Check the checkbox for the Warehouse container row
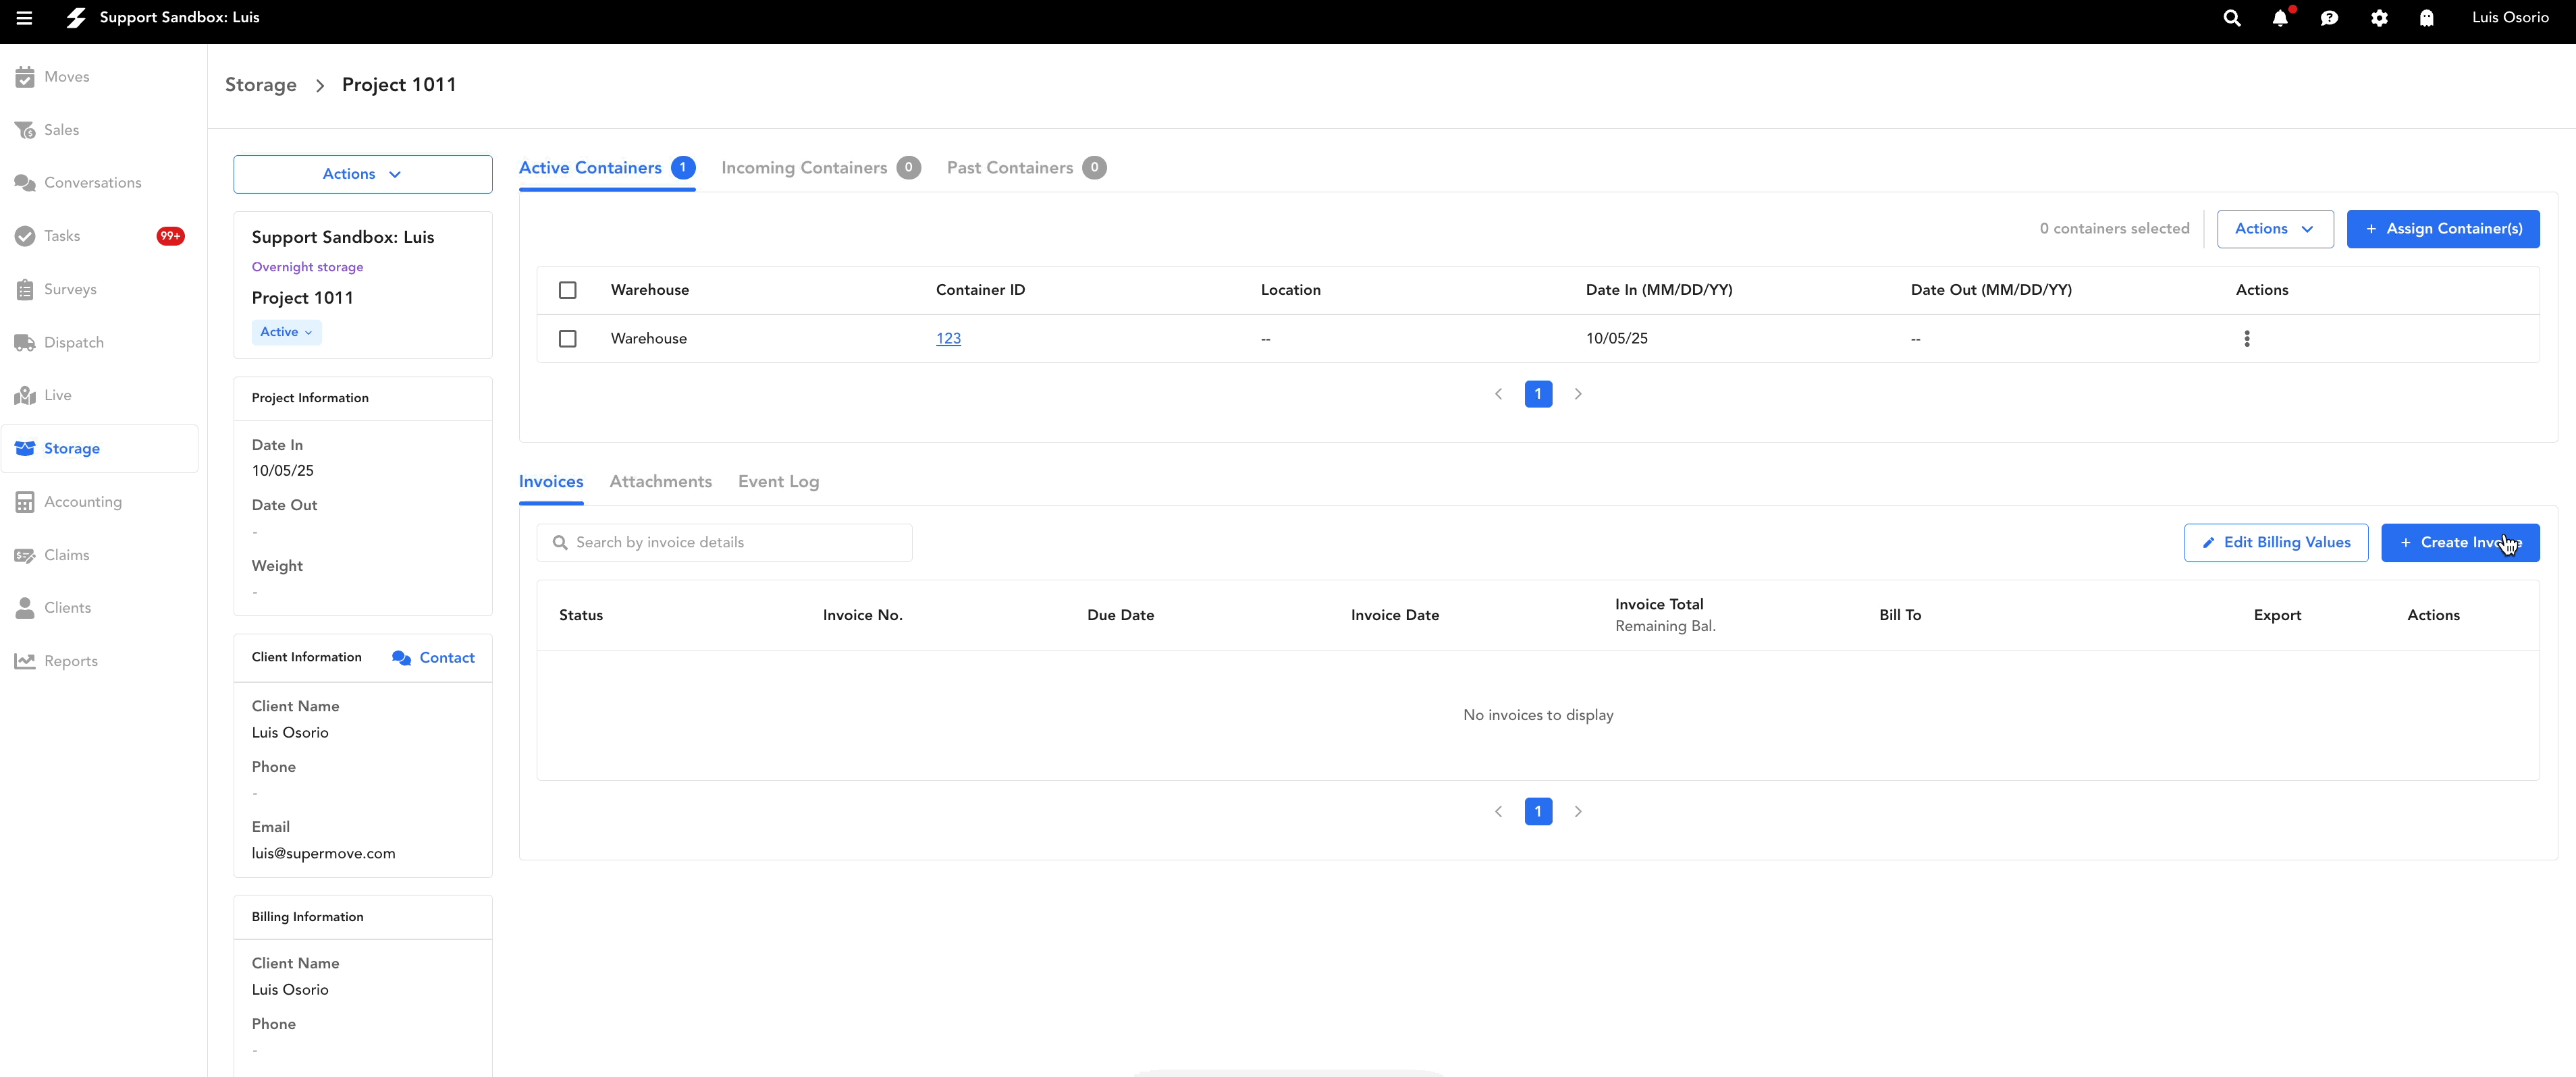2576x1077 pixels. click(x=568, y=338)
